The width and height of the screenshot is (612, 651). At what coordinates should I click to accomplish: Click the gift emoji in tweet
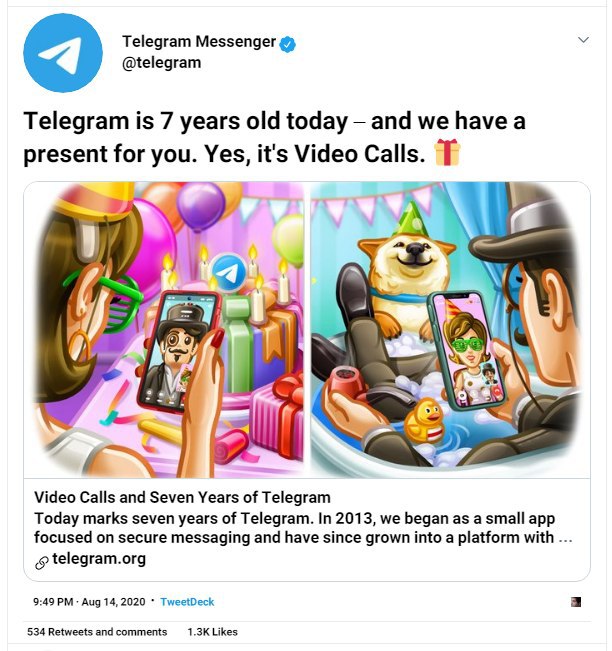click(447, 153)
